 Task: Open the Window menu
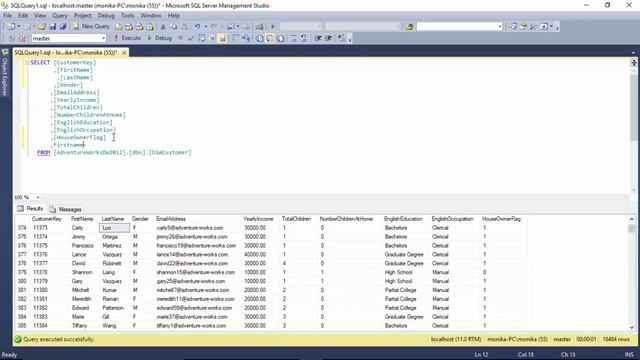[x=151, y=16]
